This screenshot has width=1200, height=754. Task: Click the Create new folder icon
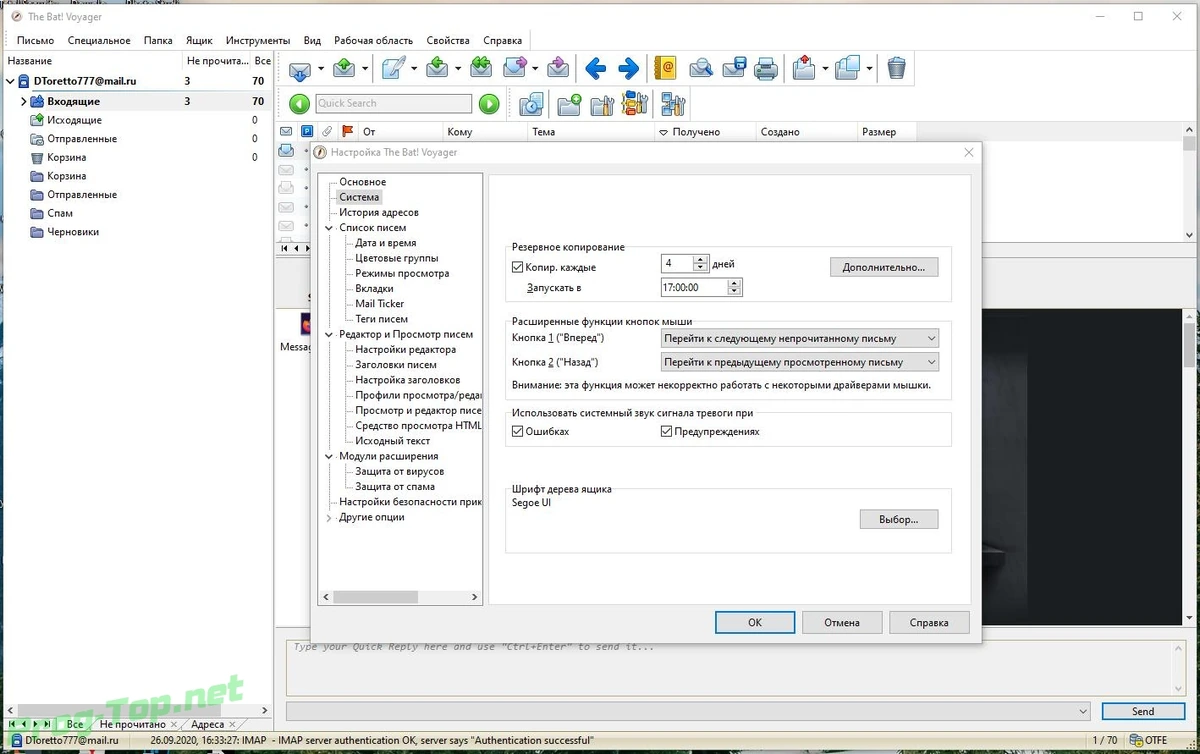coord(569,103)
